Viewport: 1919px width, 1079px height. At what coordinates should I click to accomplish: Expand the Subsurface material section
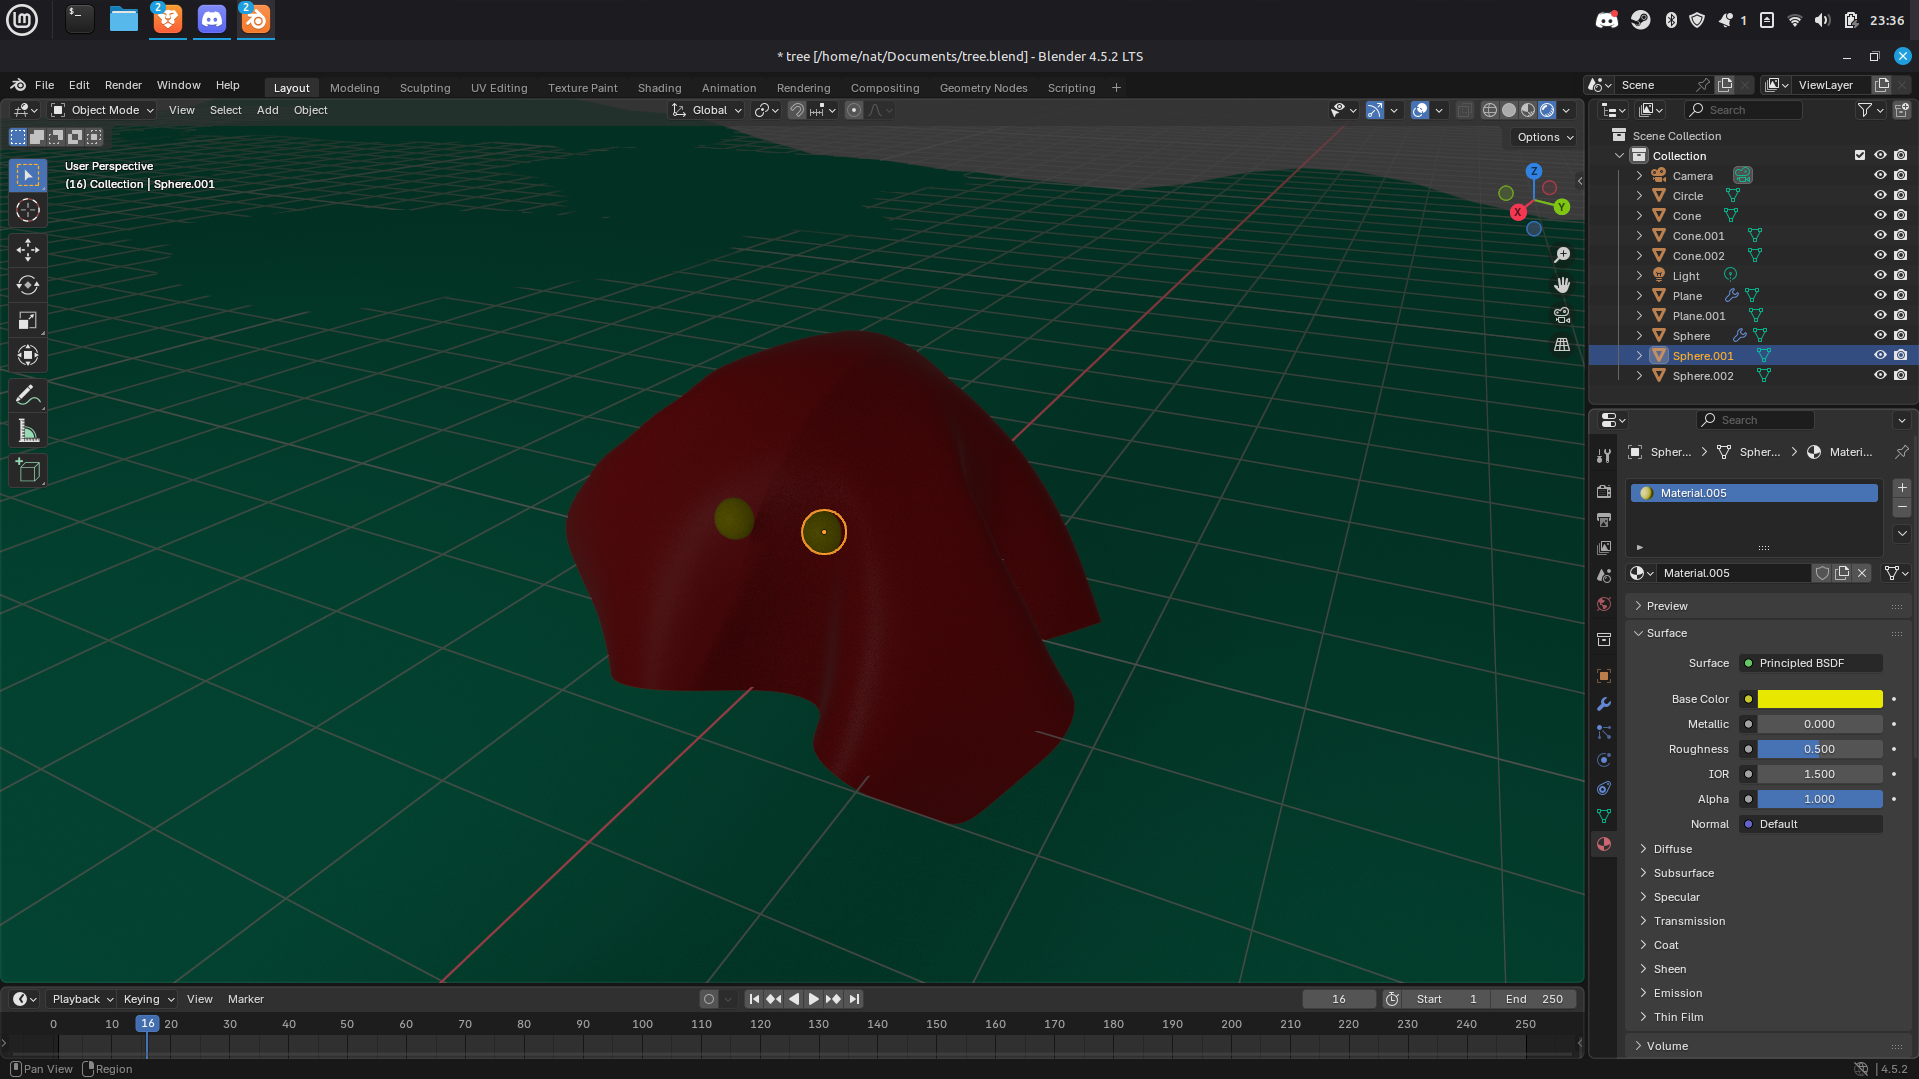pos(1683,873)
